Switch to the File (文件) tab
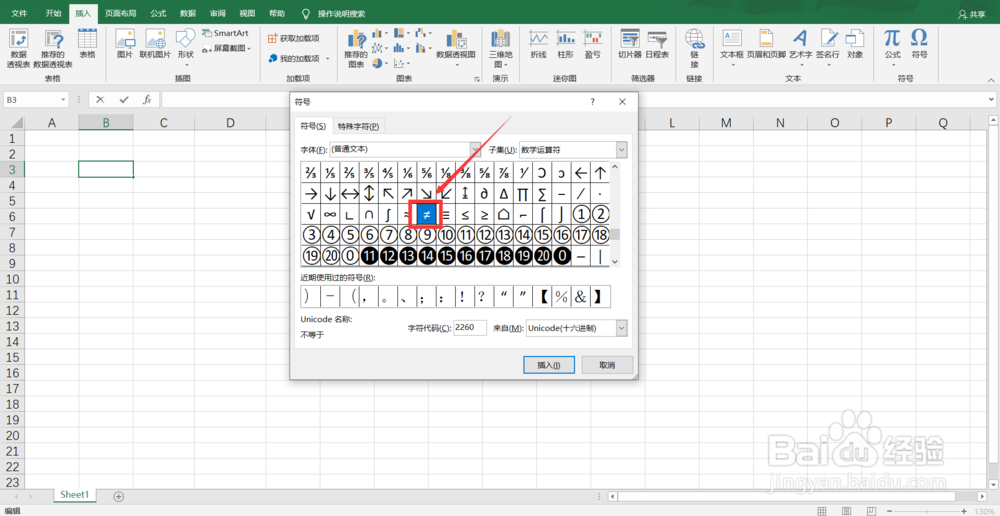The width and height of the screenshot is (1000, 516). click(x=19, y=13)
